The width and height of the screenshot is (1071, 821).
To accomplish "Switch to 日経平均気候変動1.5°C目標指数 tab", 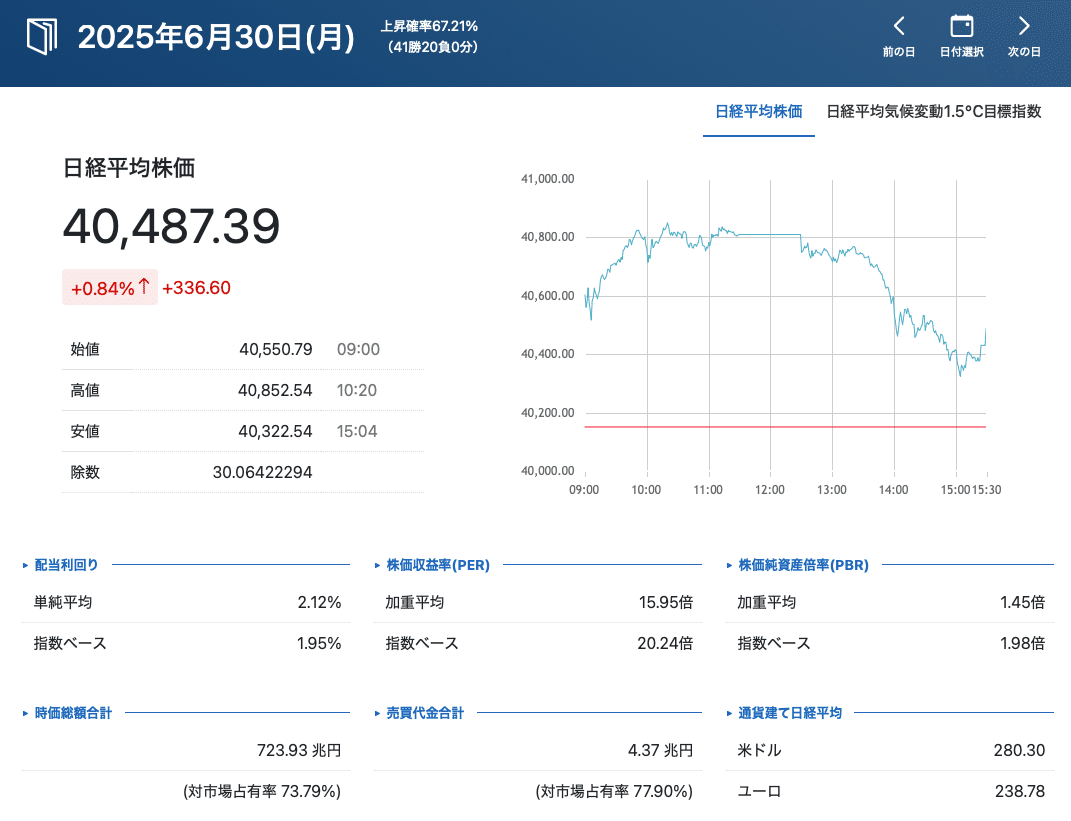I will pyautogui.click(x=934, y=112).
